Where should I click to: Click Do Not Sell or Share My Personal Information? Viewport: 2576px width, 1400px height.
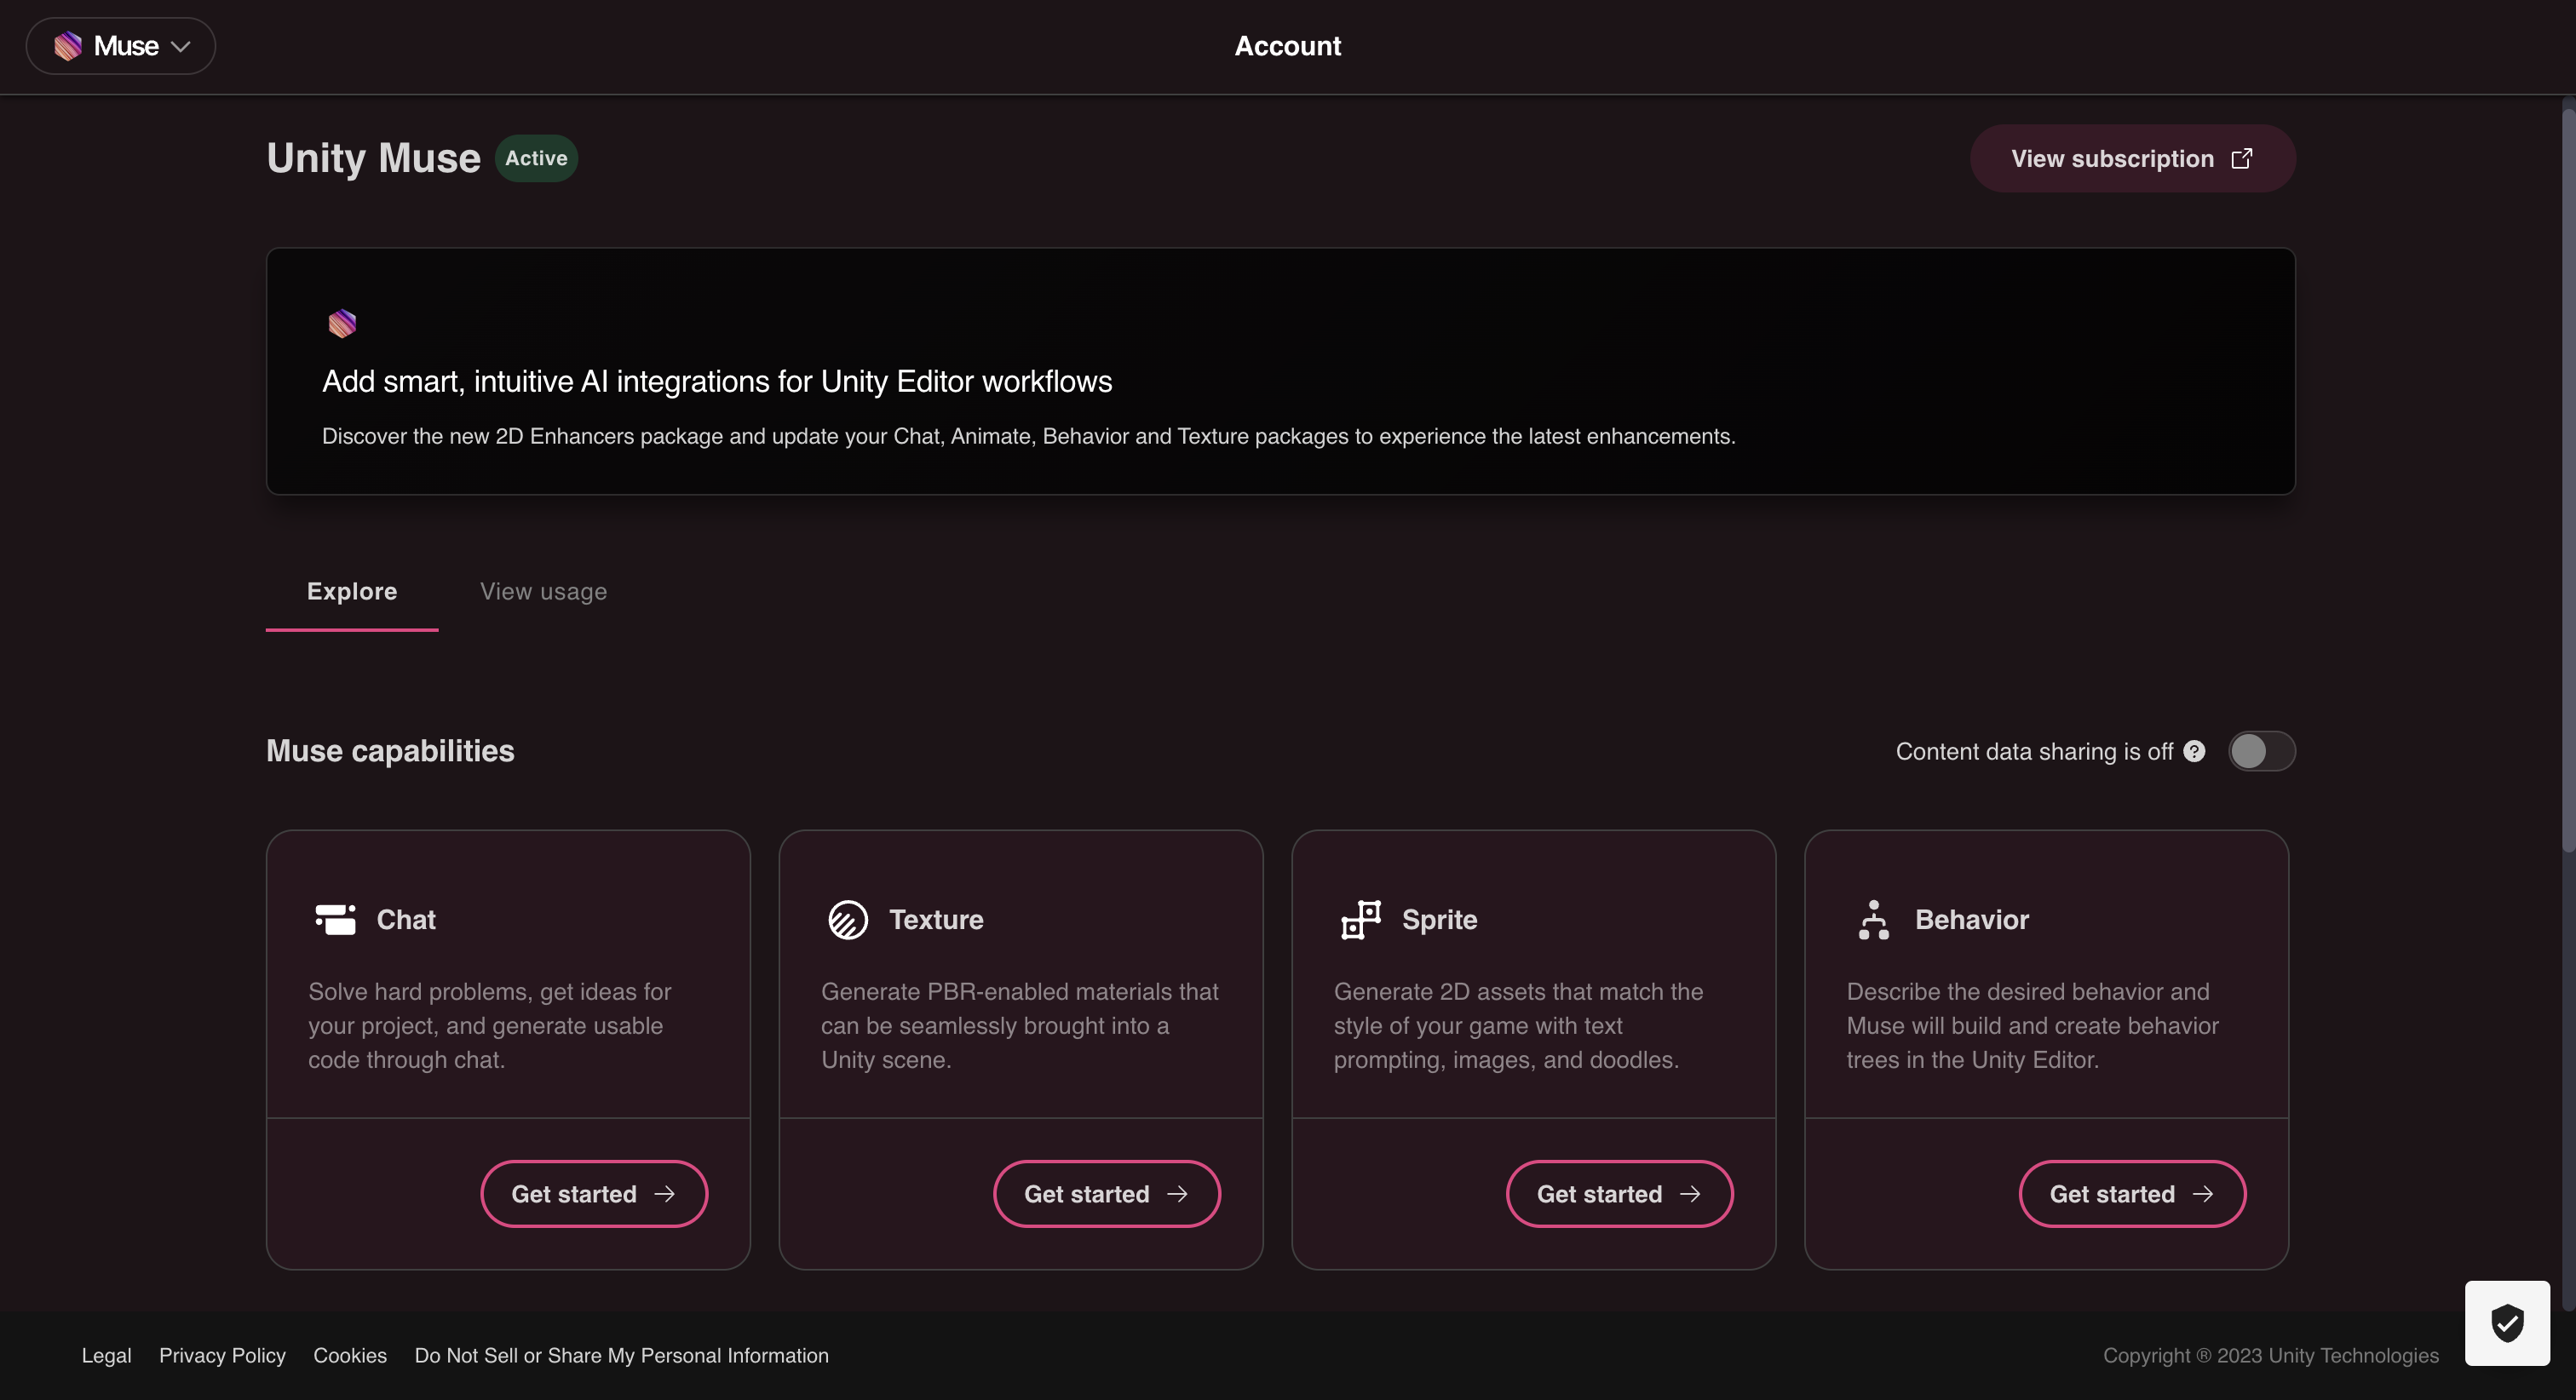(x=620, y=1355)
